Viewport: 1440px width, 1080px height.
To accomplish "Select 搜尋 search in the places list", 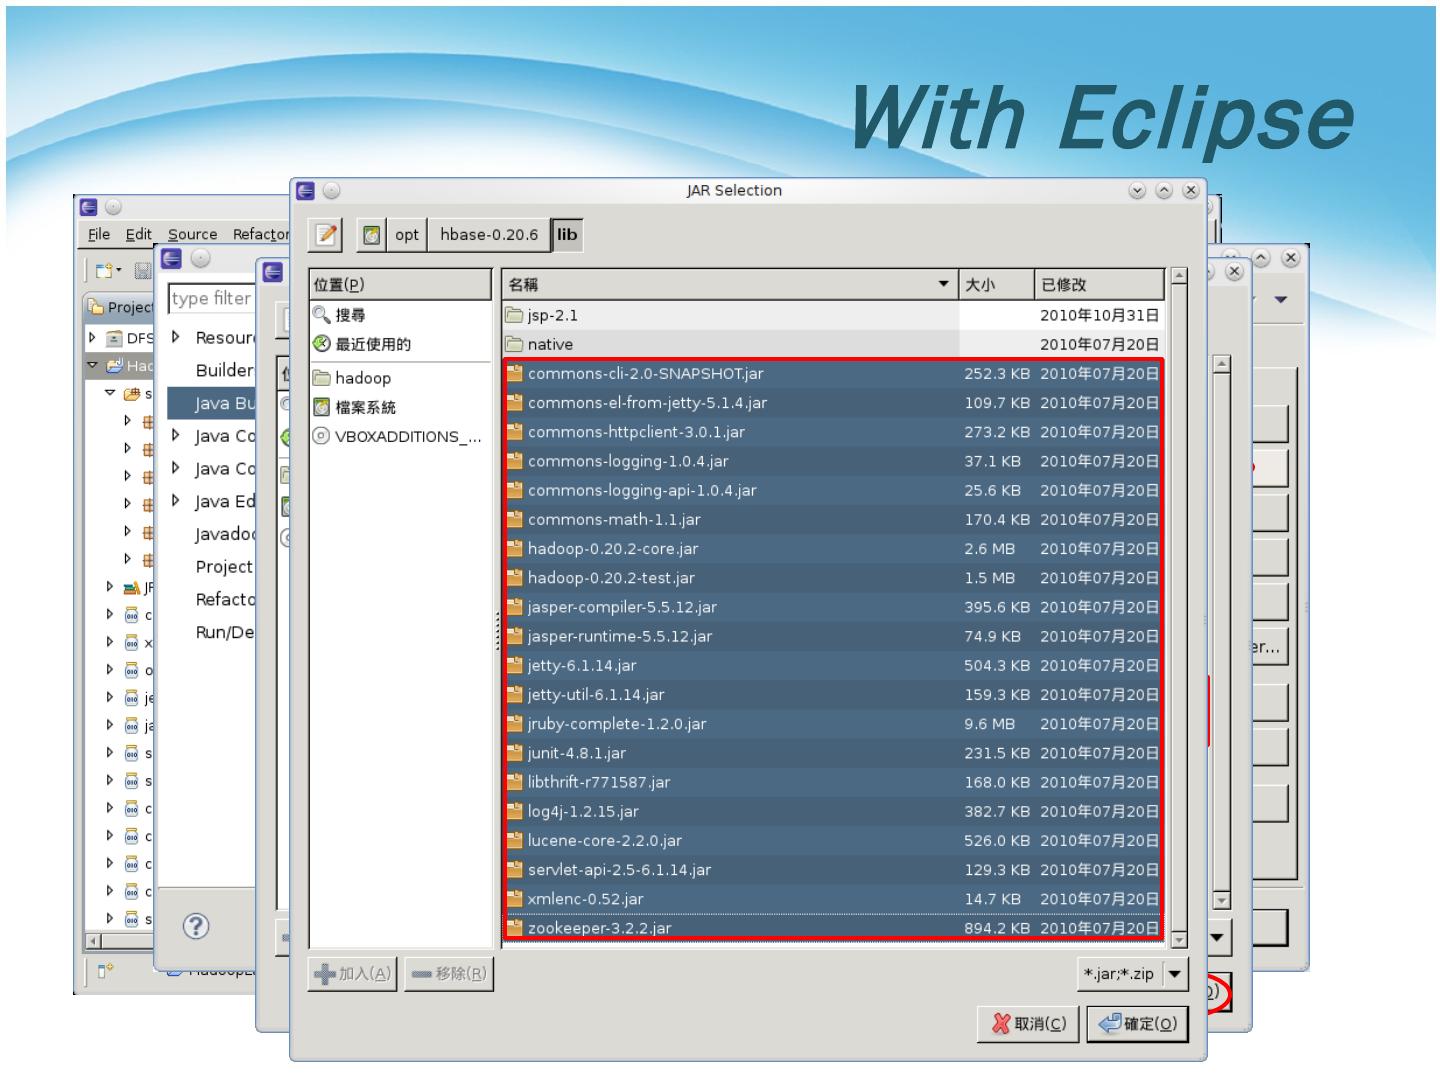I will coord(400,315).
